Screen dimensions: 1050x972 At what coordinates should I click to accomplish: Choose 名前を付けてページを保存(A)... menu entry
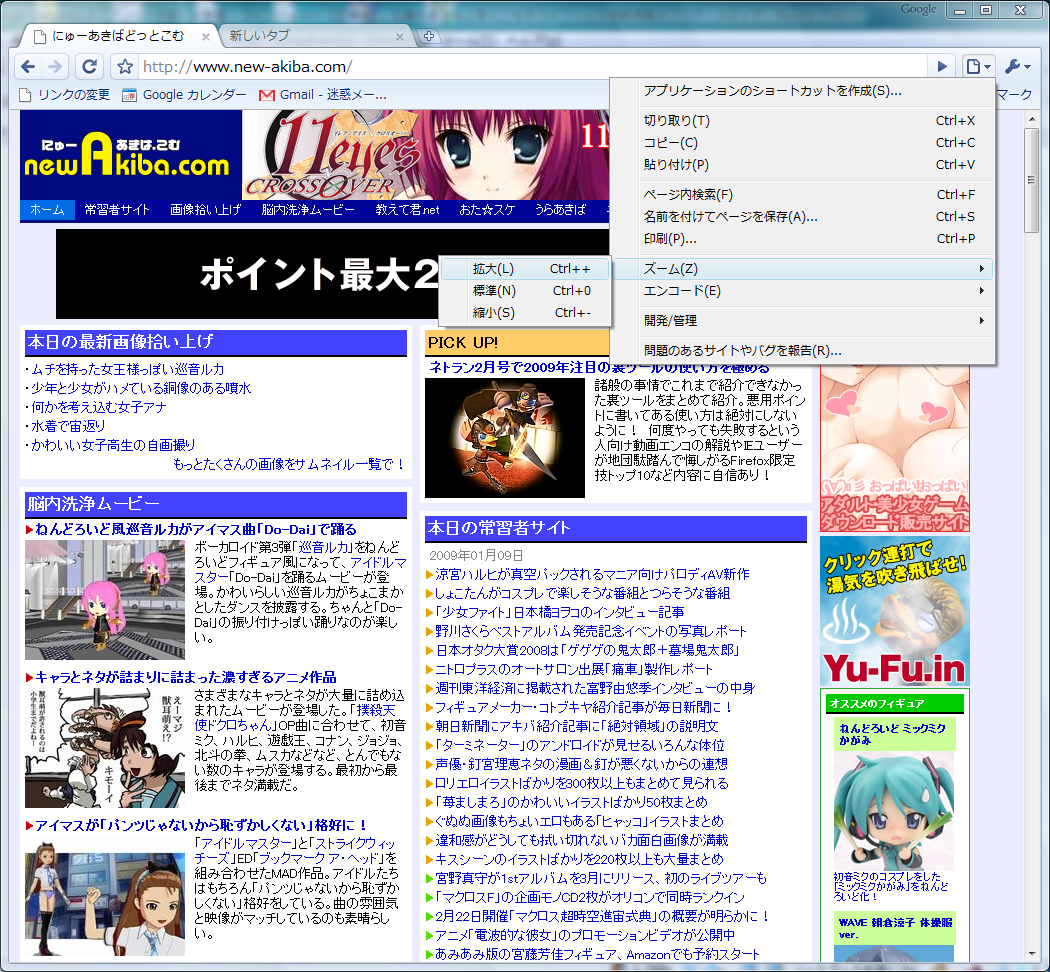802,217
